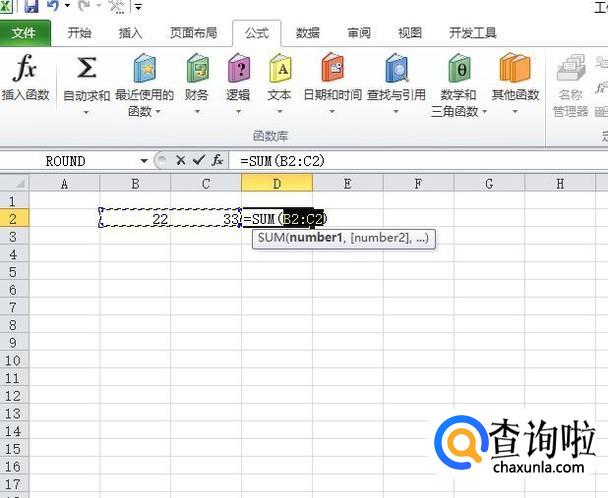Select column G header
608x498 pixels.
tap(489, 183)
